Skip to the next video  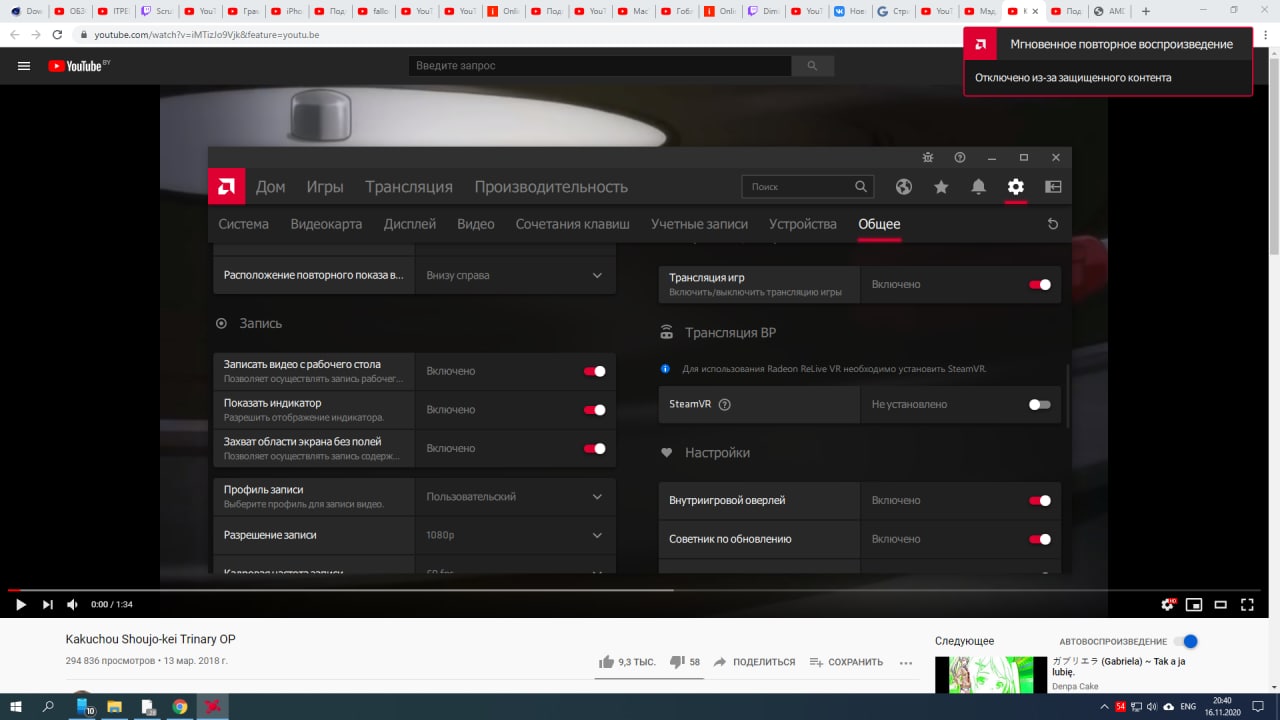pos(47,604)
